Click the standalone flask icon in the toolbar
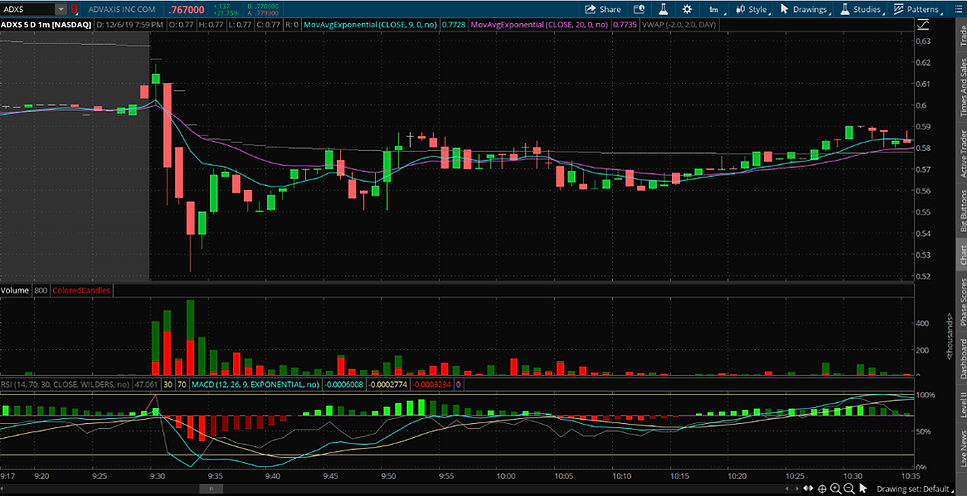The image size is (967, 496). [x=664, y=9]
